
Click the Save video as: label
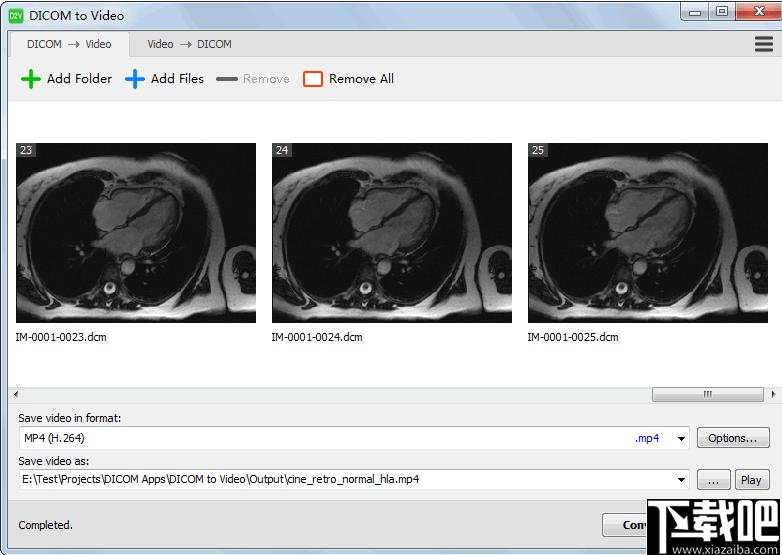(54, 461)
